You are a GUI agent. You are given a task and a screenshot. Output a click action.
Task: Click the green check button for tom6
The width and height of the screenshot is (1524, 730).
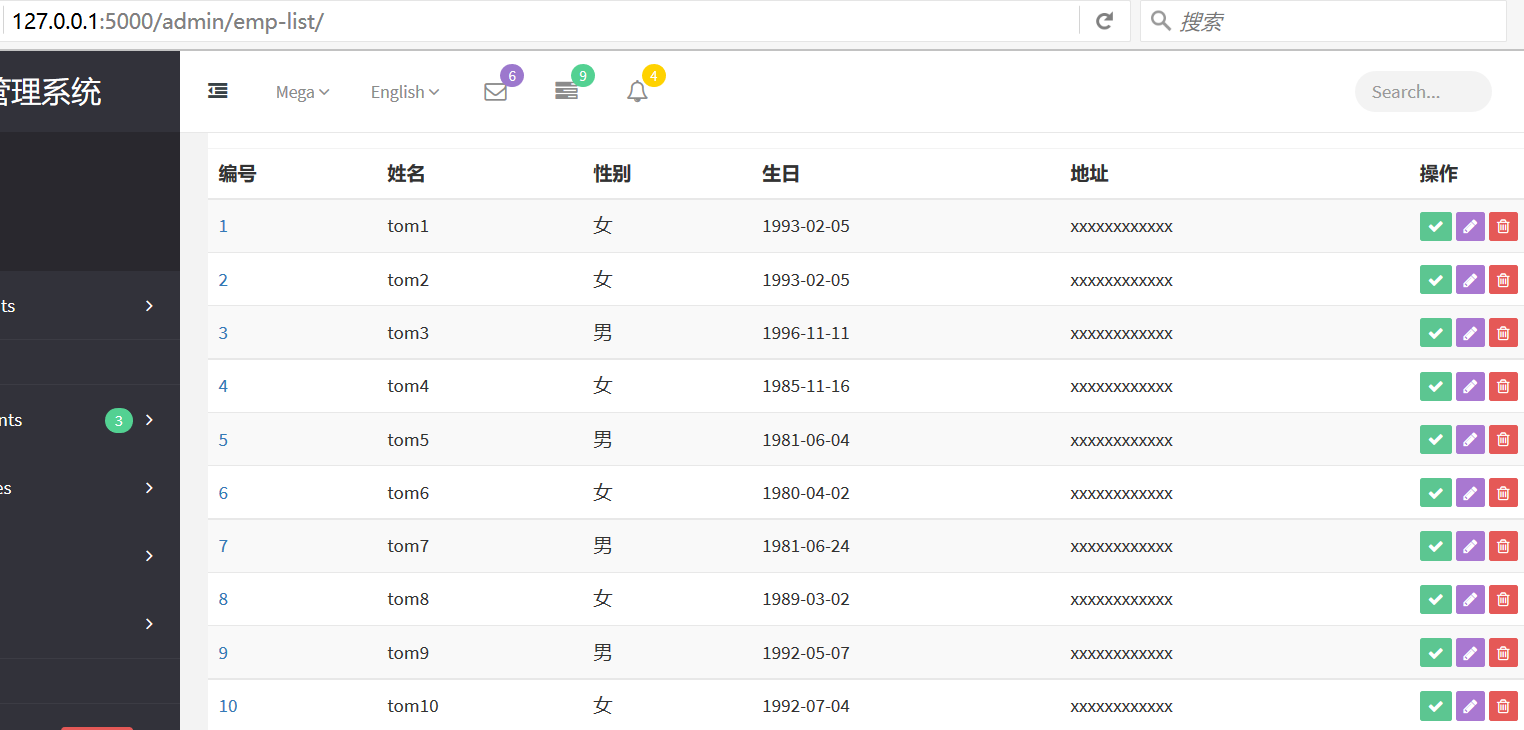(1436, 492)
